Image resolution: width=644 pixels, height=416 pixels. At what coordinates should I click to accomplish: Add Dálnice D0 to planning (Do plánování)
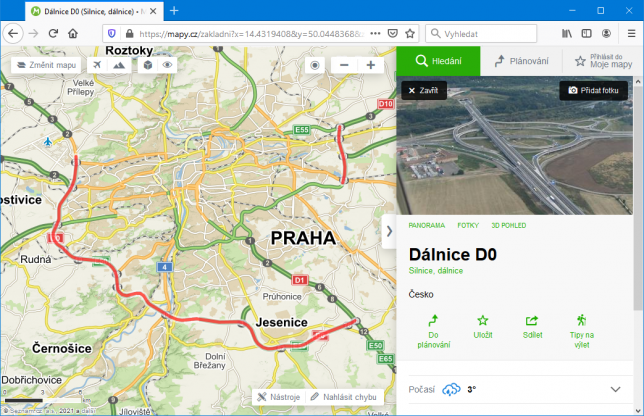[x=433, y=331]
